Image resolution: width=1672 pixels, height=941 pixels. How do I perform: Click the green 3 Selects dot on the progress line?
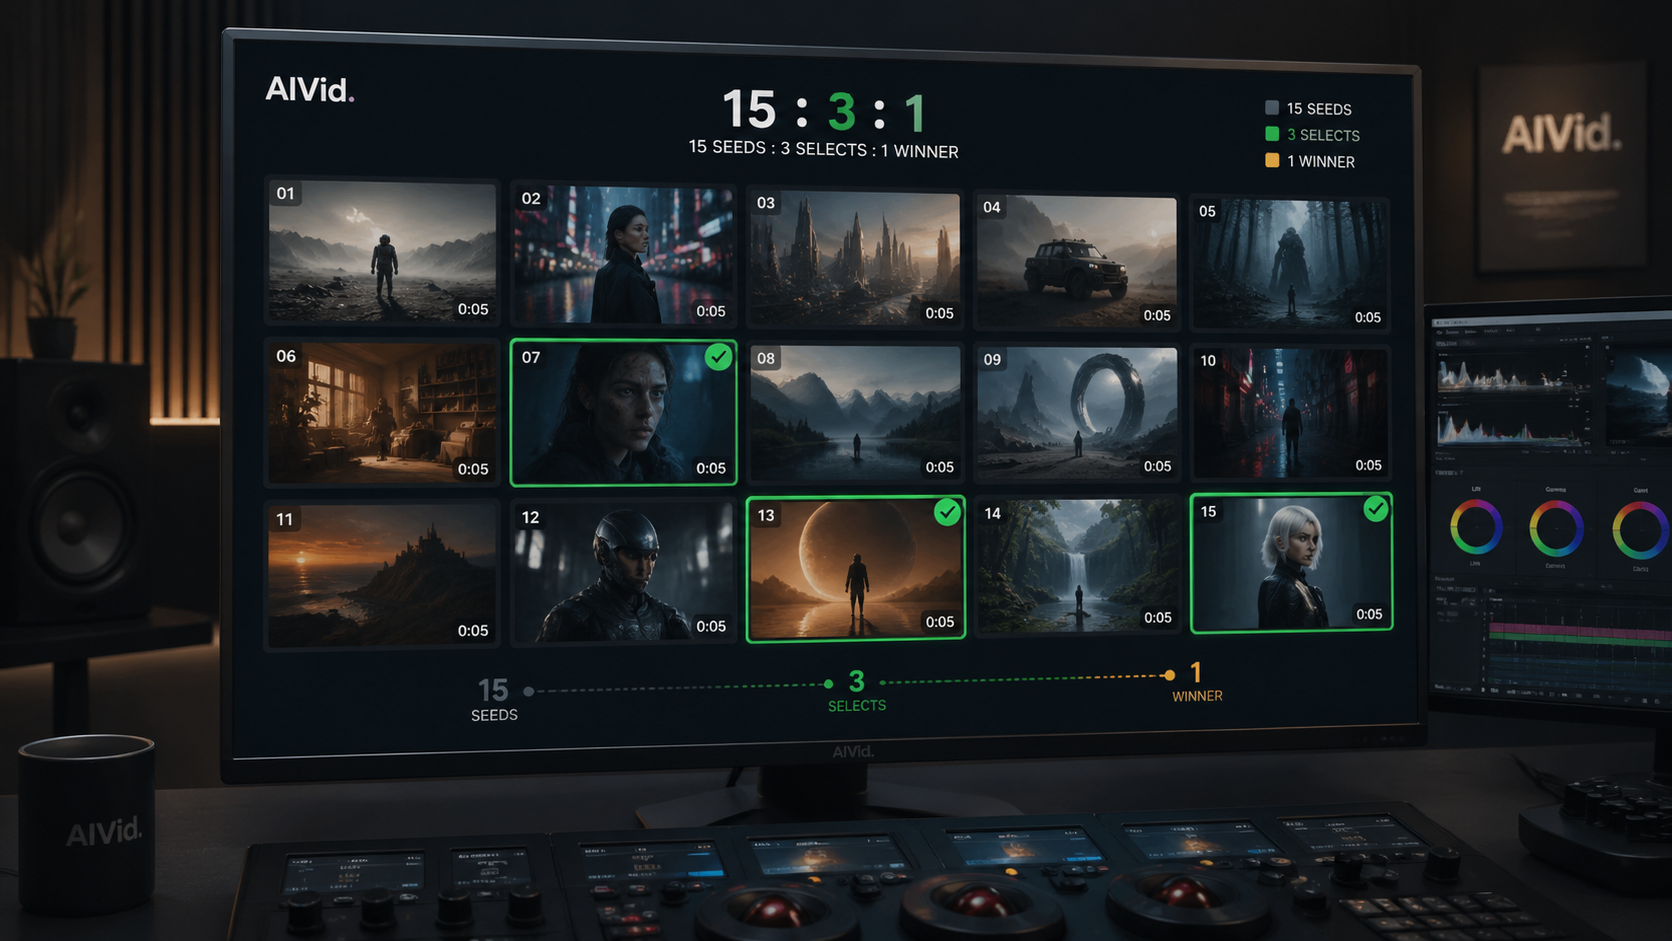[828, 684]
